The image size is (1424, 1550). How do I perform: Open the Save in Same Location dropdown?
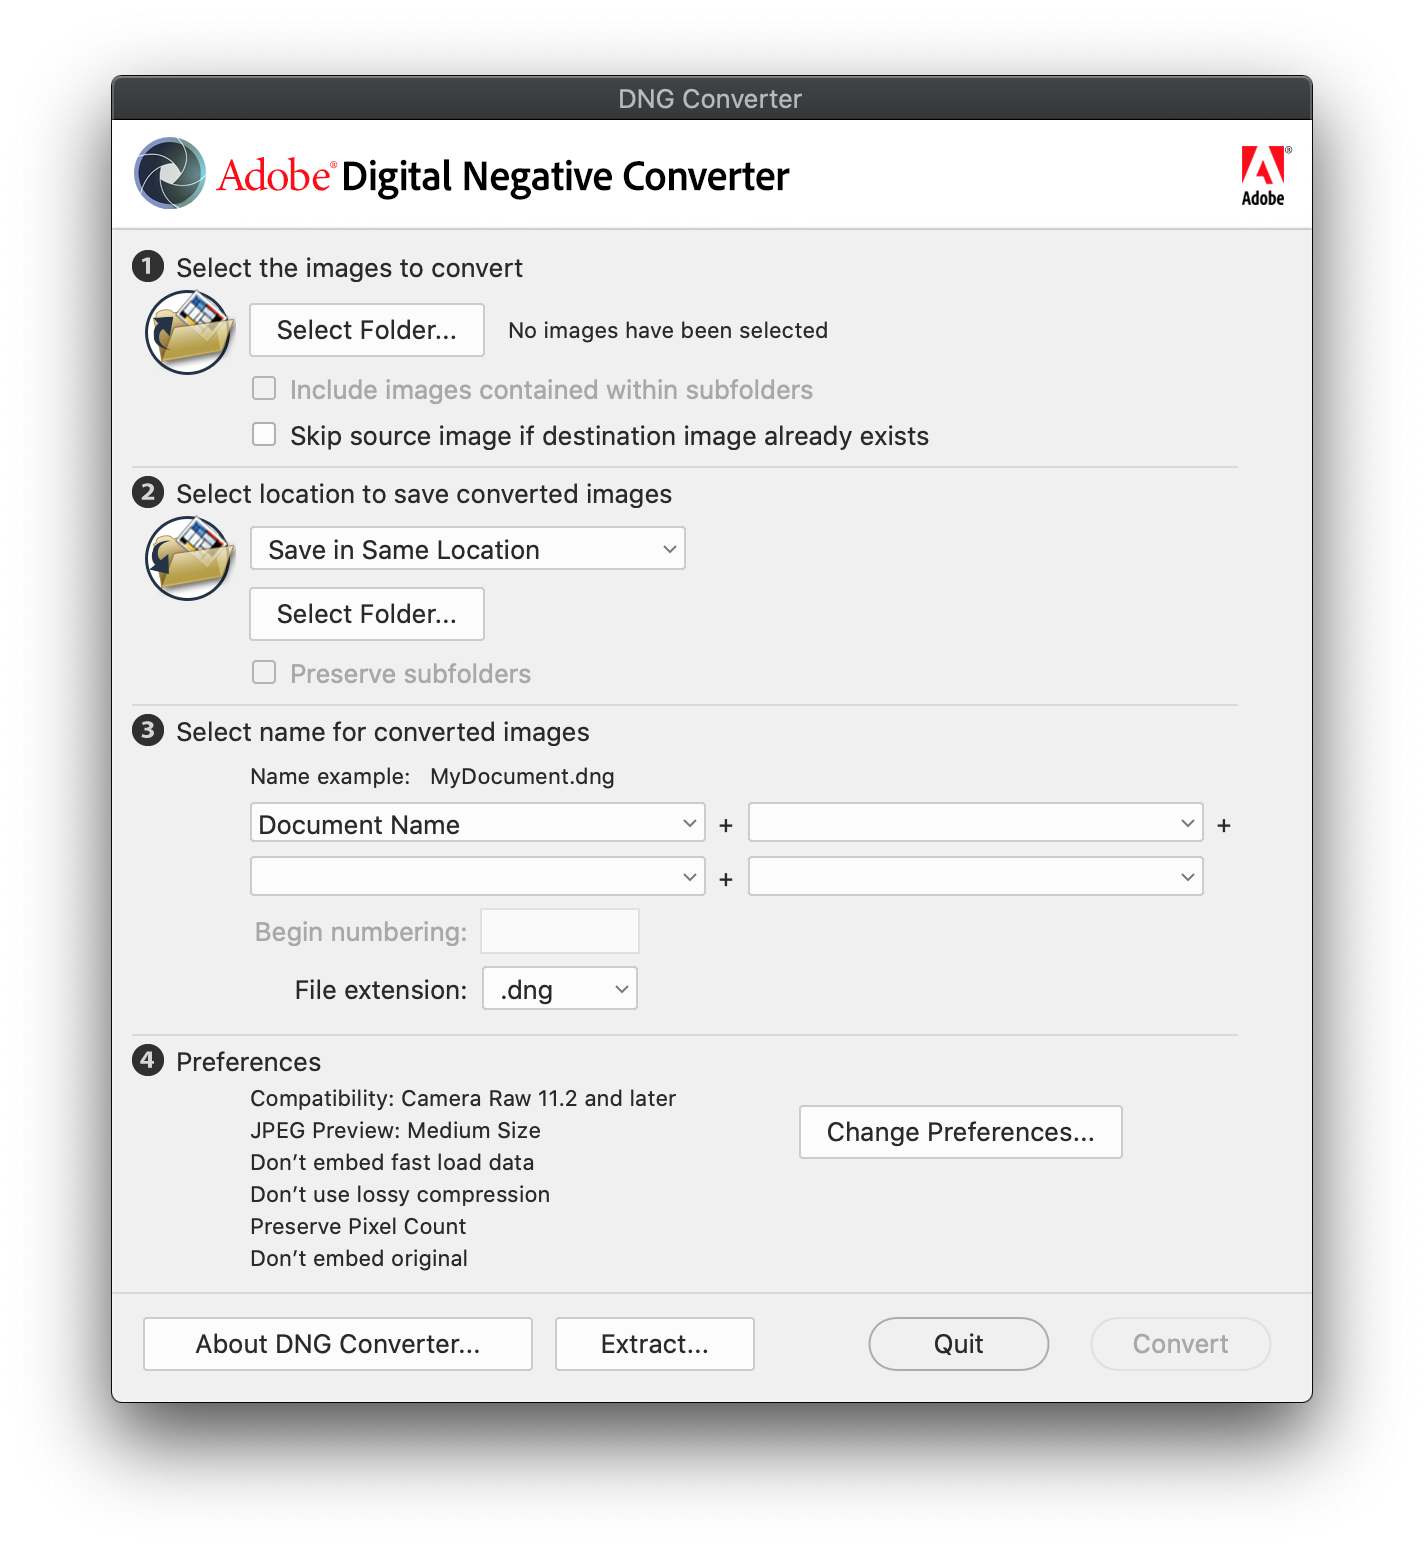(467, 549)
